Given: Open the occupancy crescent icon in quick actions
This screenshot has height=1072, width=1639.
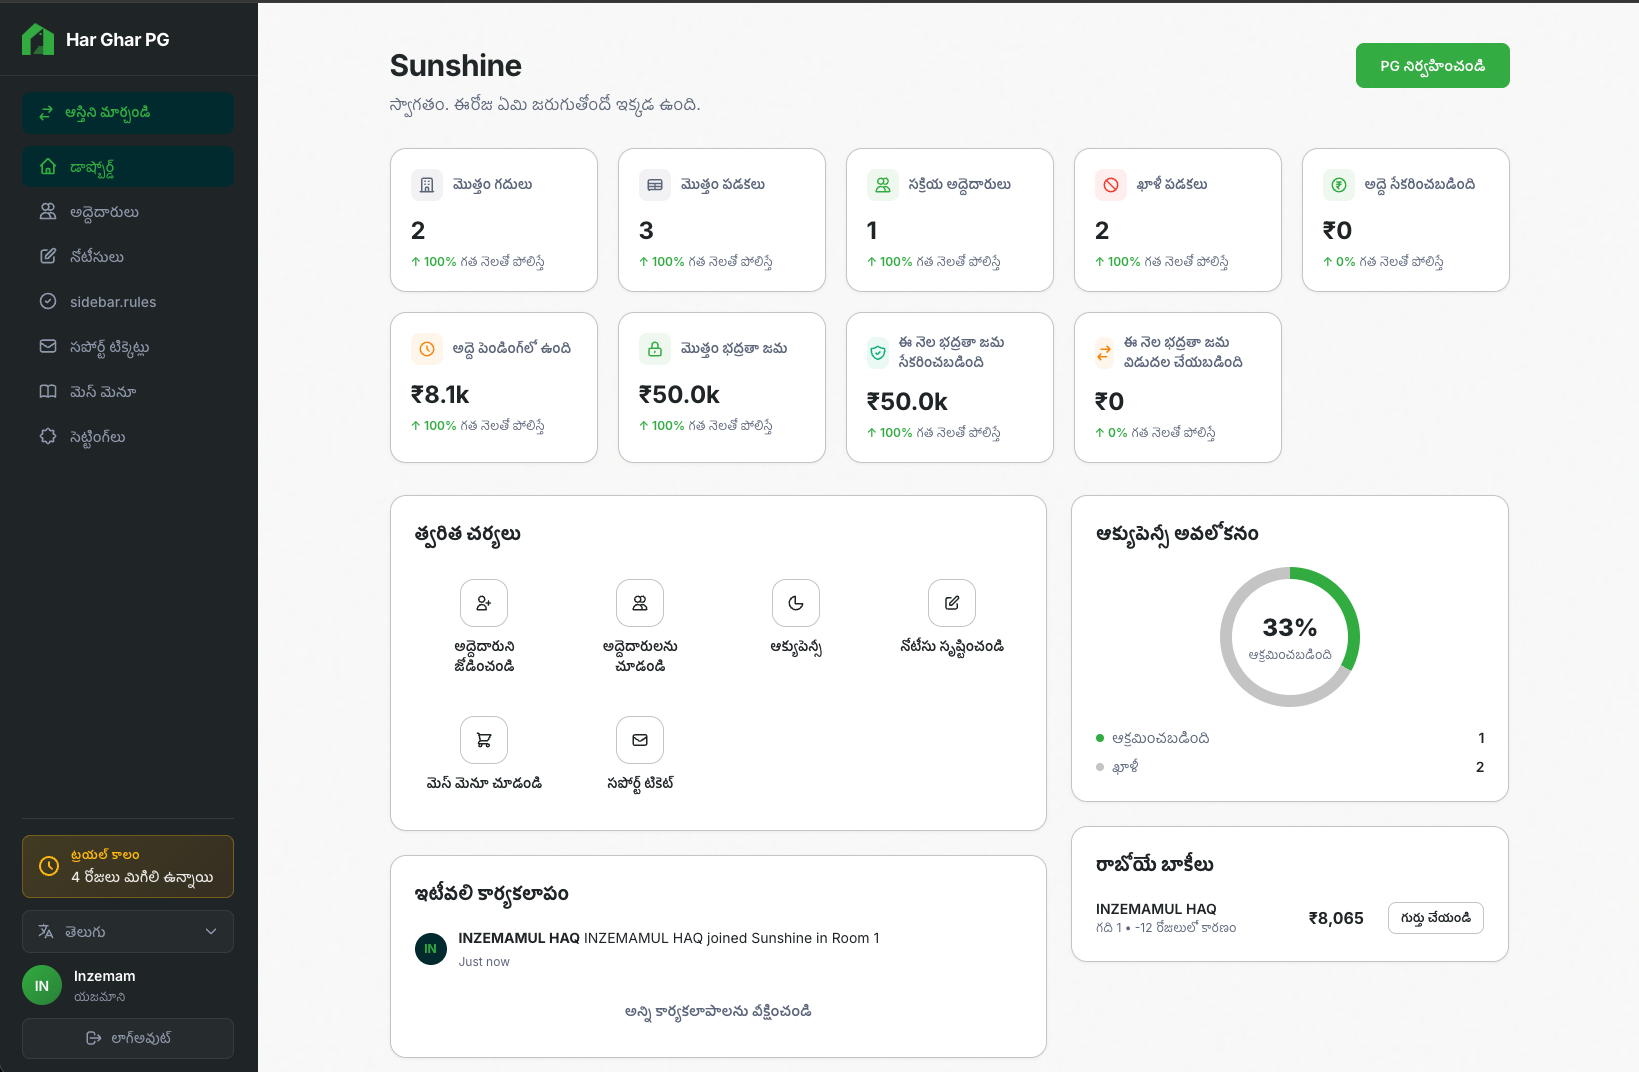Looking at the screenshot, I should coord(795,603).
